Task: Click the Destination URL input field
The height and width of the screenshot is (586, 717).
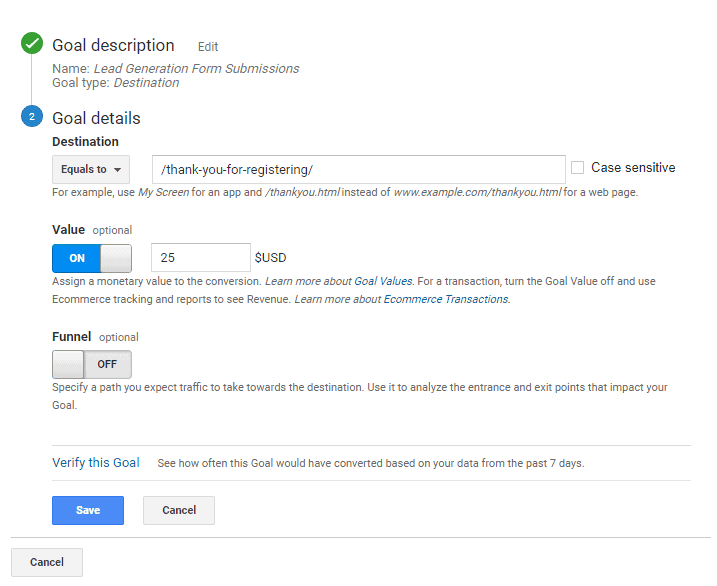Action: (x=358, y=170)
